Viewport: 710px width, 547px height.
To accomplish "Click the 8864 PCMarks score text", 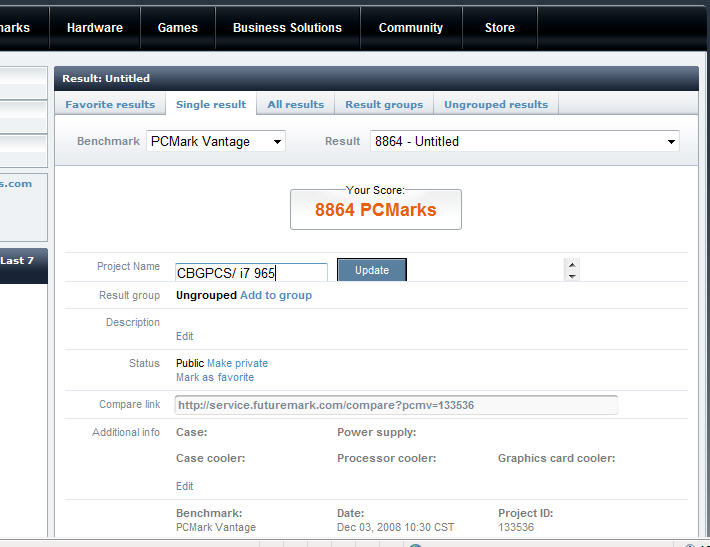I will tap(376, 210).
